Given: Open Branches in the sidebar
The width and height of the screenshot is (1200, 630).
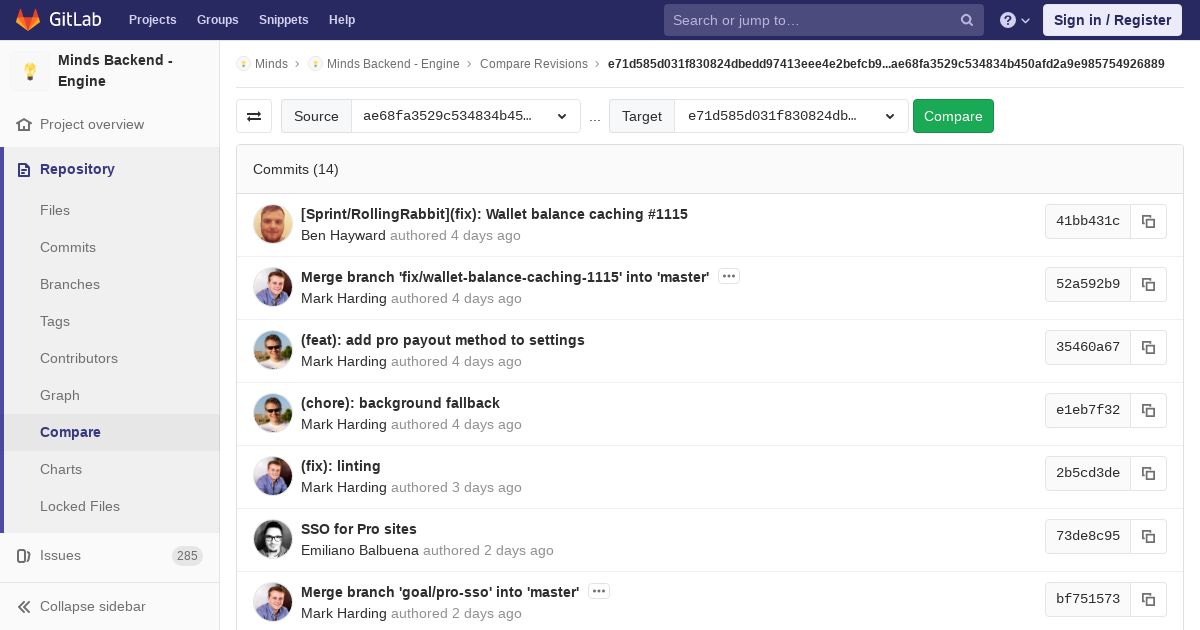Looking at the screenshot, I should pos(70,284).
